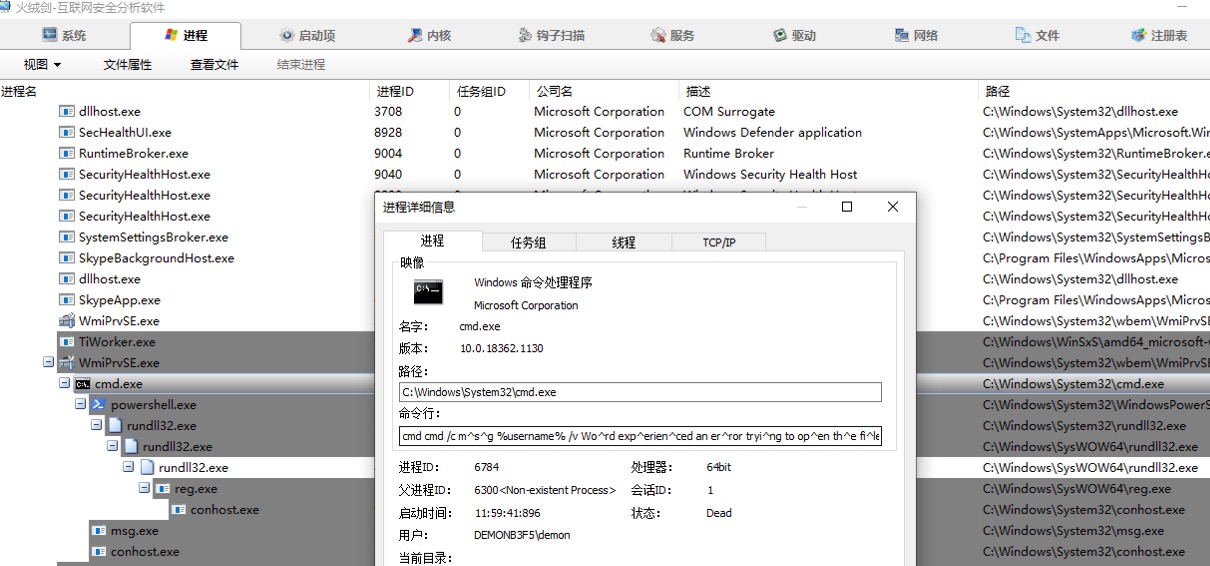The width and height of the screenshot is (1210, 566).
Task: Switch to the 驱动 drivers tab
Action: point(795,35)
